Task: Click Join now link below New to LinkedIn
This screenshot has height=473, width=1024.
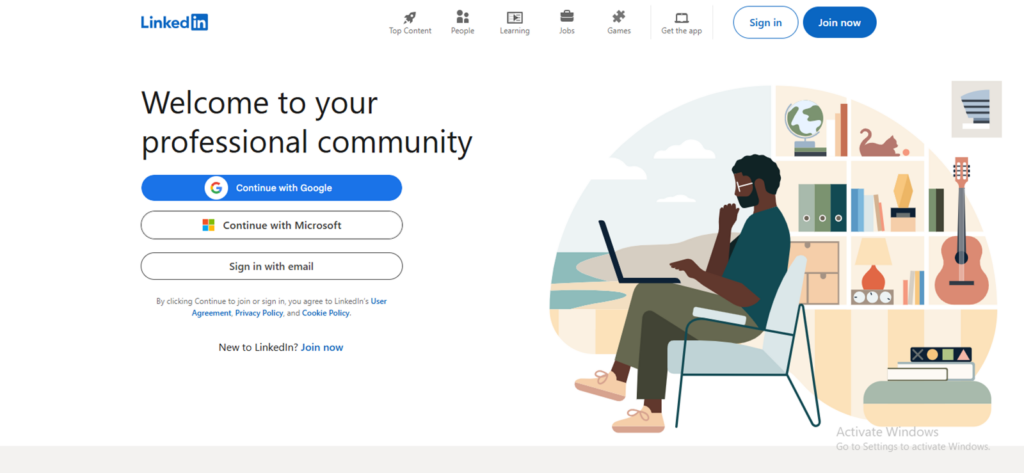Action: pyautogui.click(x=322, y=348)
